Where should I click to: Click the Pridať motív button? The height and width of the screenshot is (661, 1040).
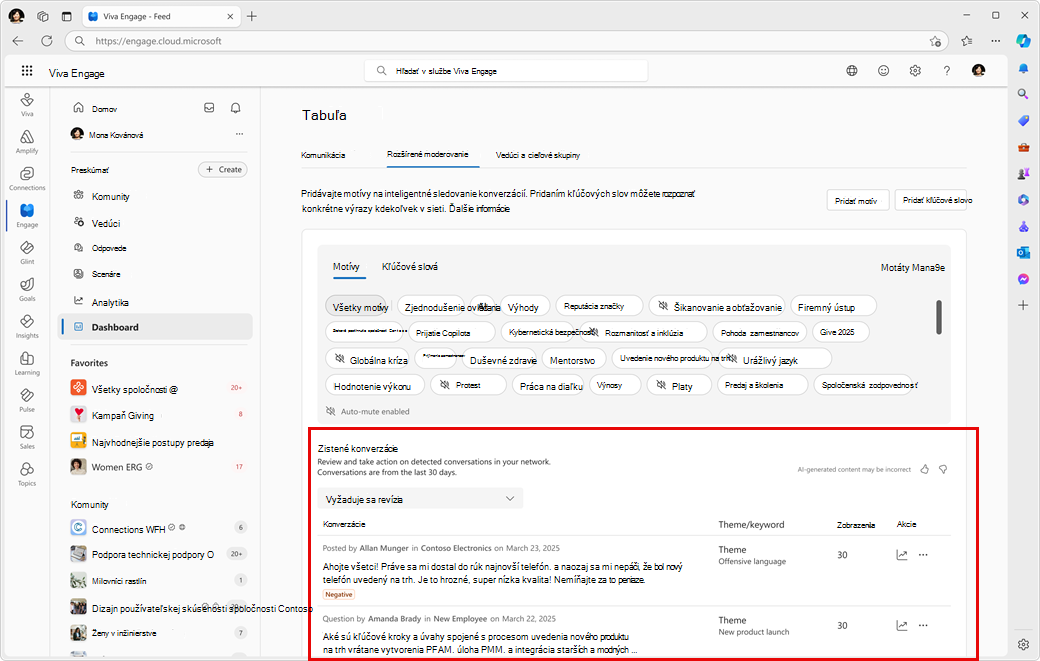tap(858, 200)
